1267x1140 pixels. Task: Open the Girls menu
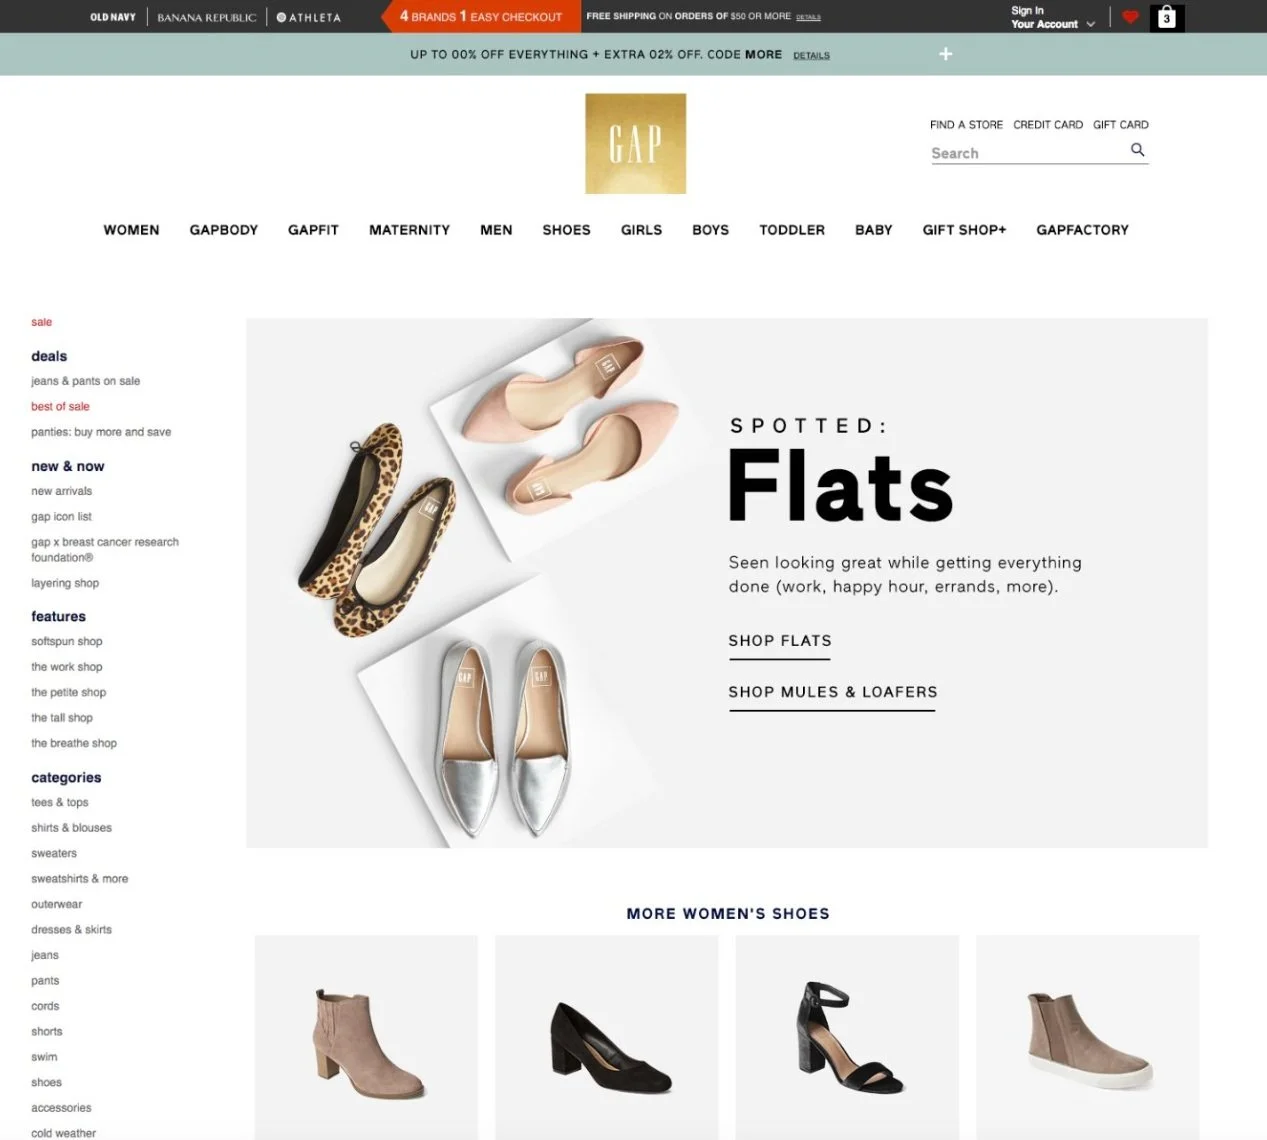(x=641, y=230)
